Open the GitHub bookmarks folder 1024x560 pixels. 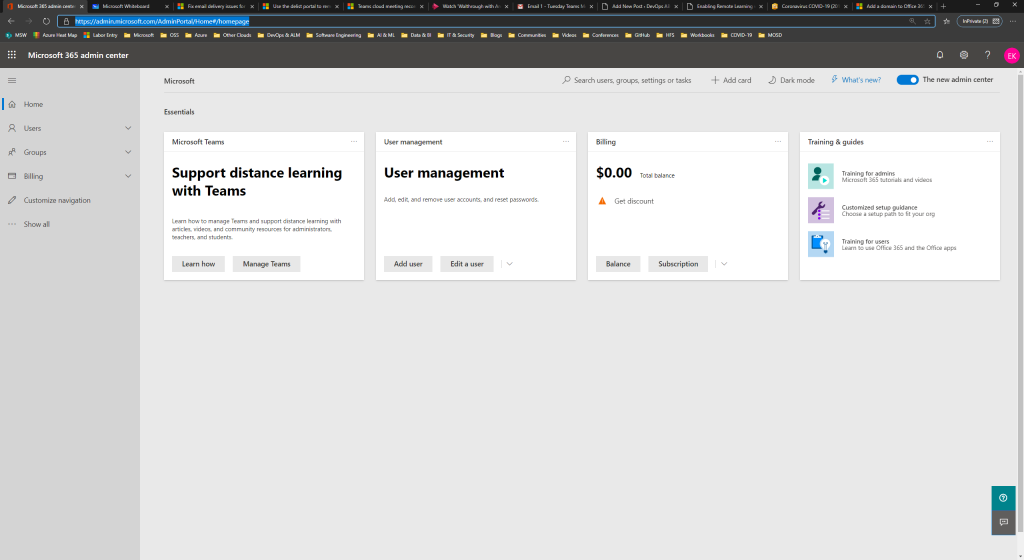click(x=637, y=35)
